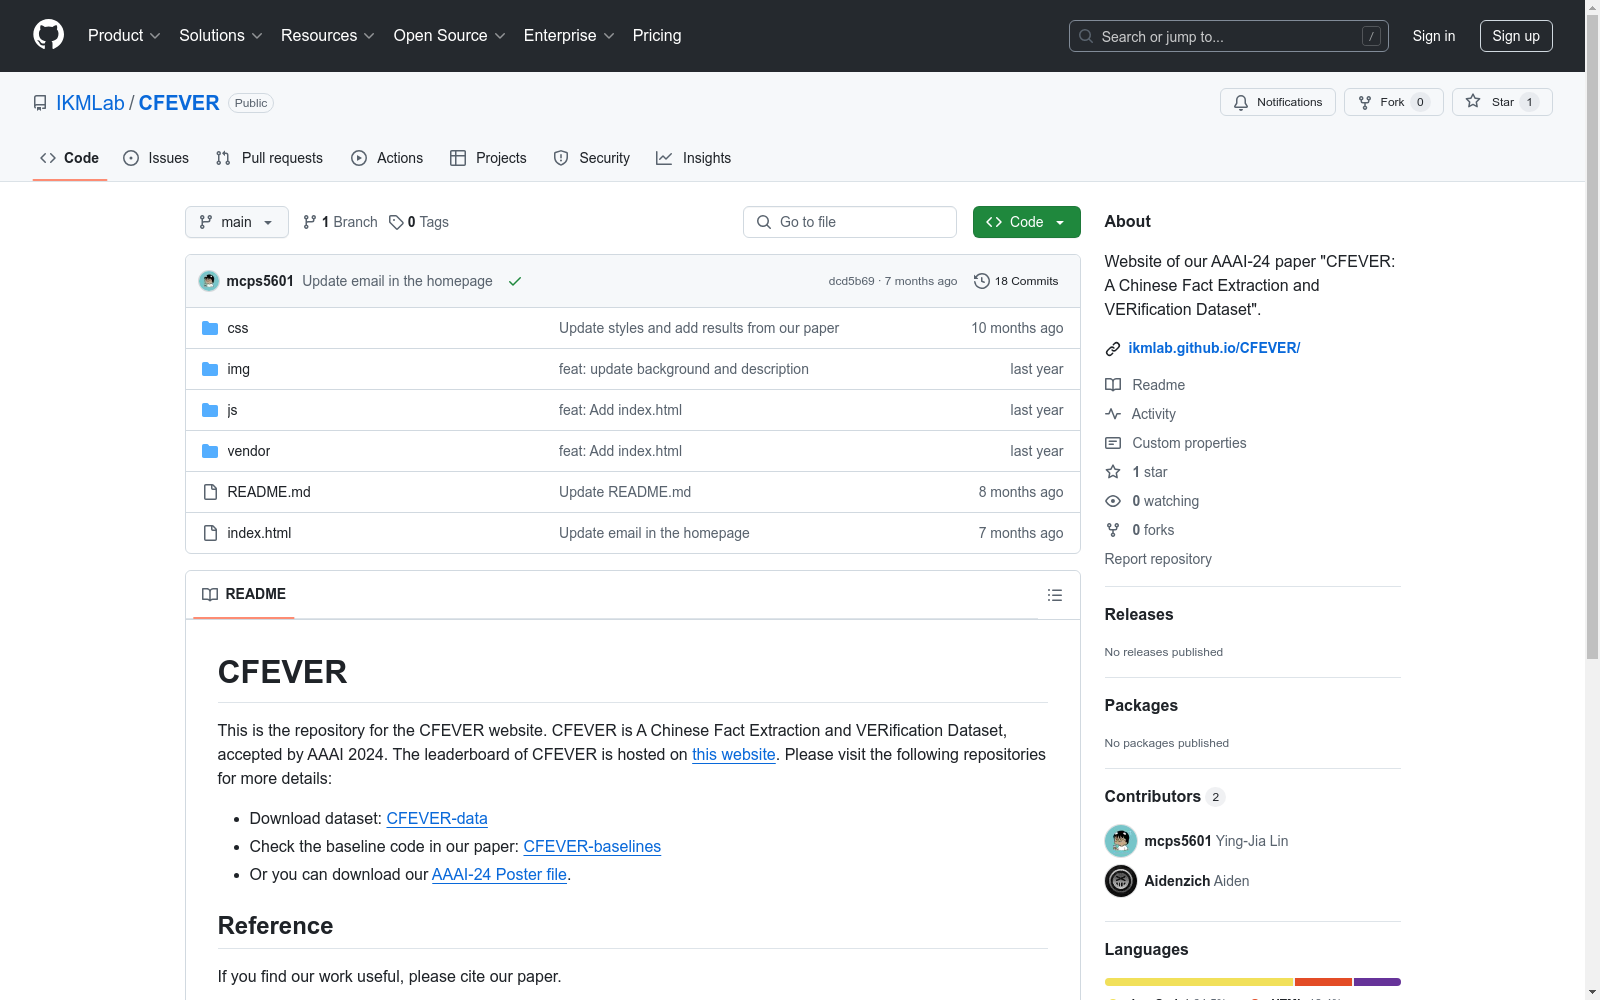Image resolution: width=1600 pixels, height=1000 pixels.
Task: Click Aidenzich contributor avatar
Action: (1121, 881)
